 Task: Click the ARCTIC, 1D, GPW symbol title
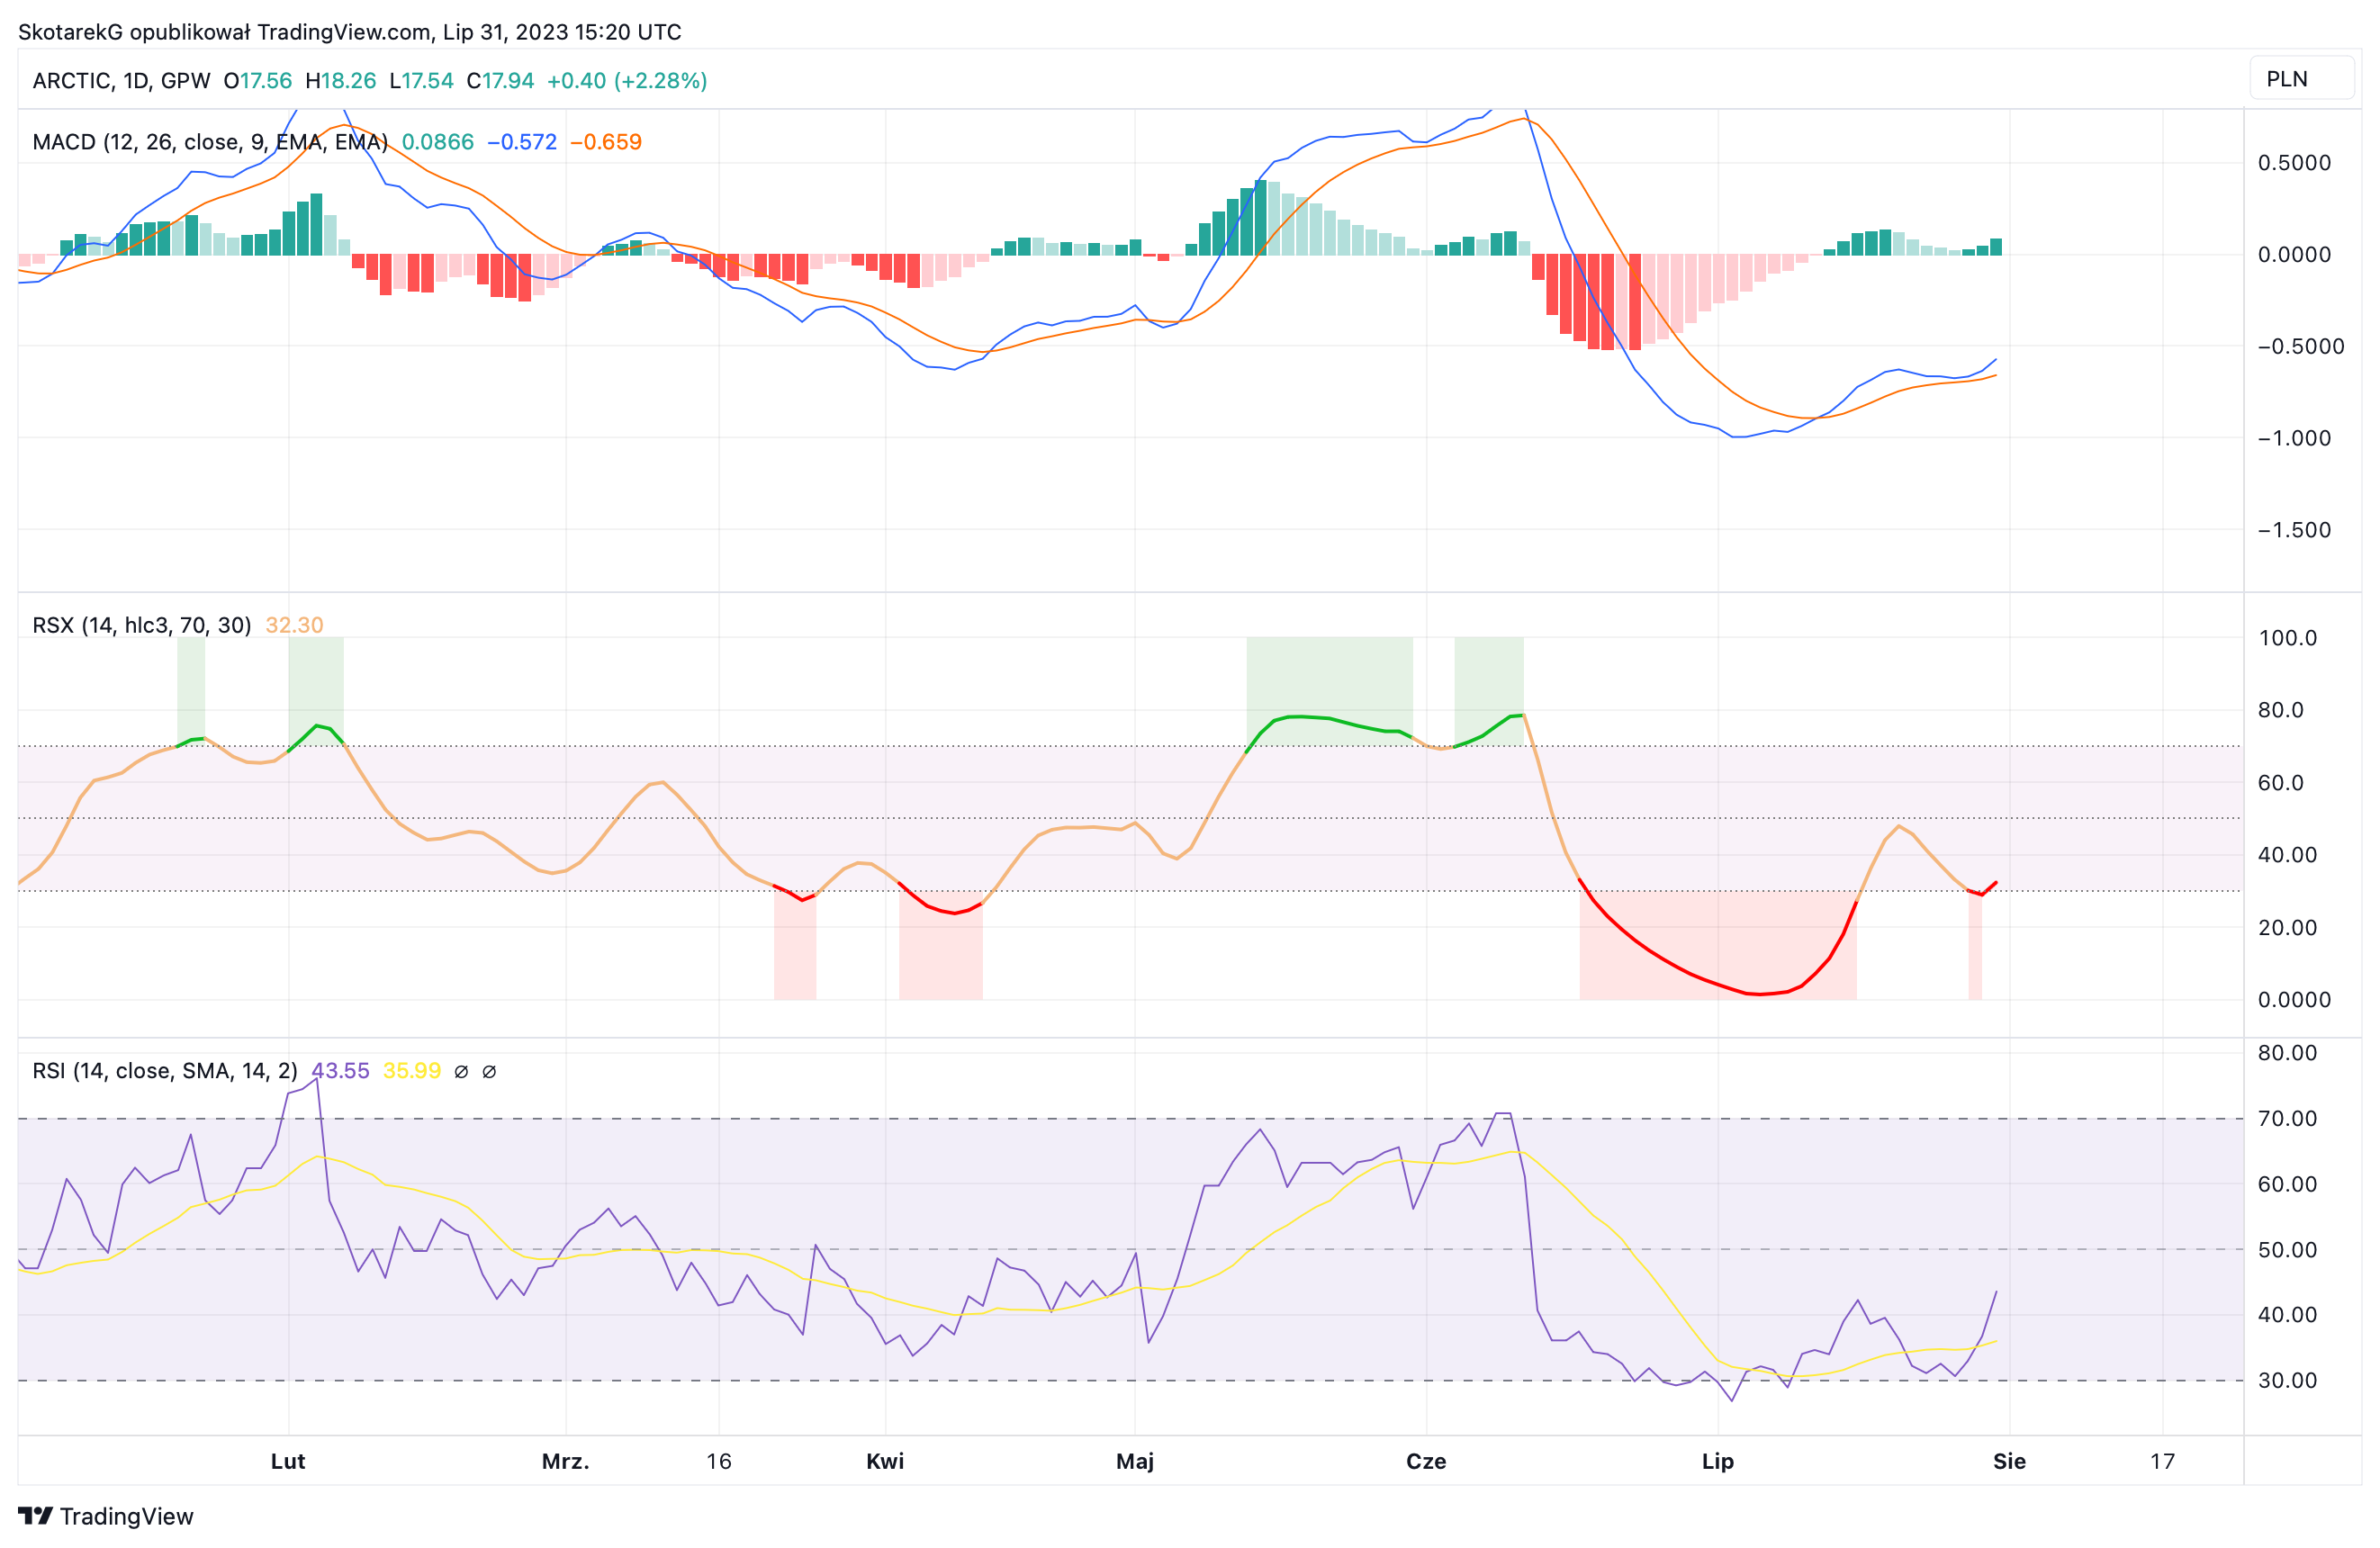[x=121, y=81]
